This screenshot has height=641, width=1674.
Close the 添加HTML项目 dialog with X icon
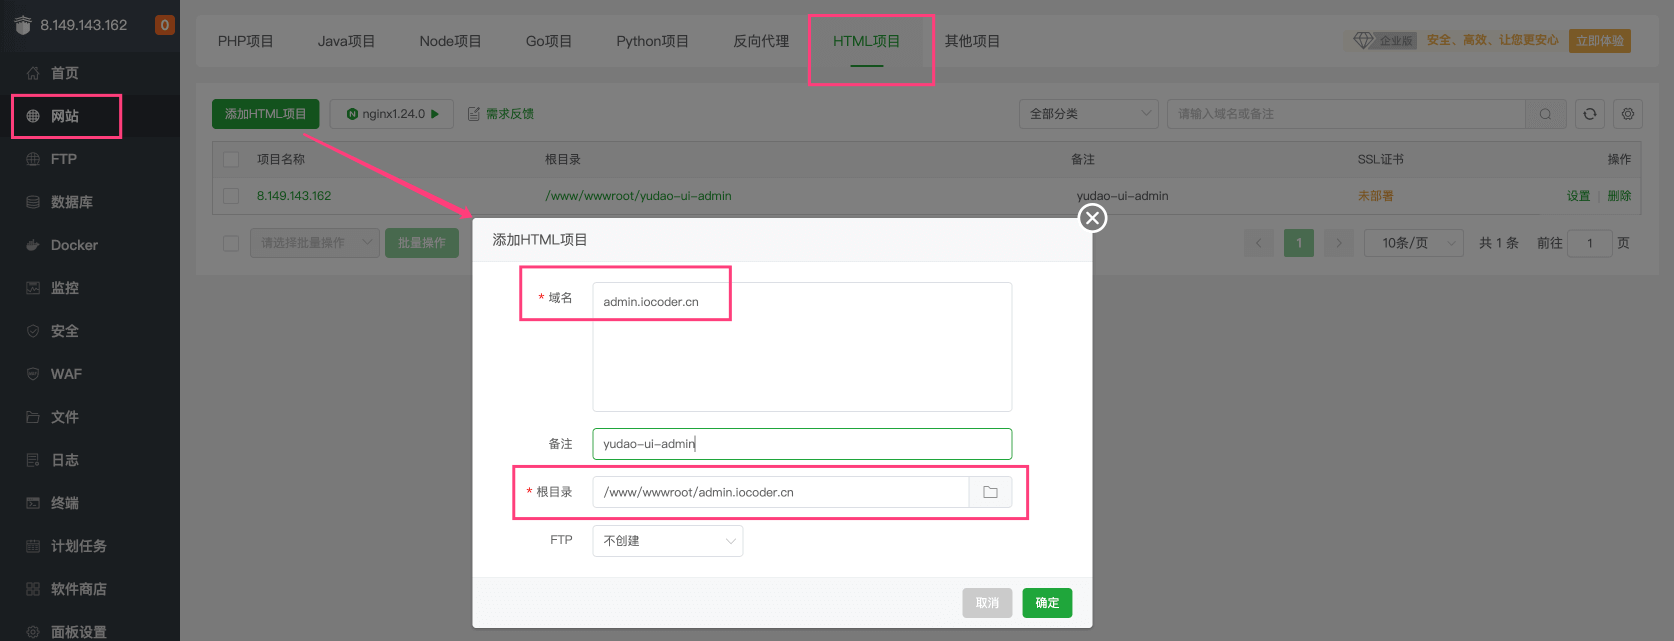tap(1092, 218)
